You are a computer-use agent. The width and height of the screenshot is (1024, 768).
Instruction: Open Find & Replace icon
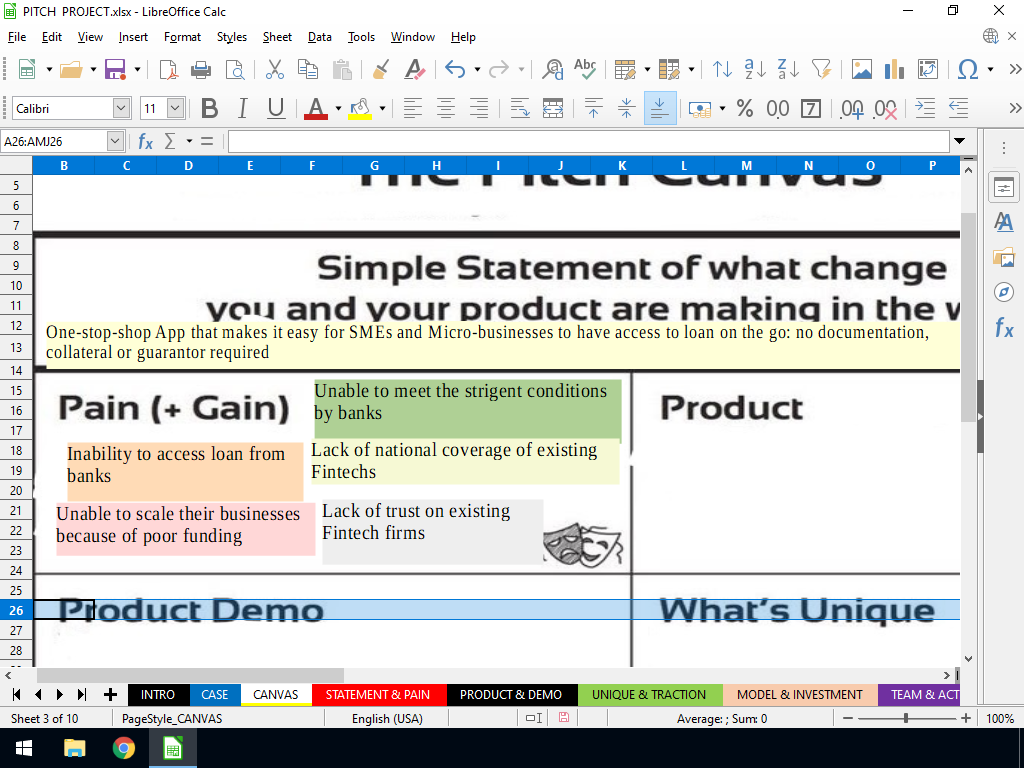pos(552,69)
